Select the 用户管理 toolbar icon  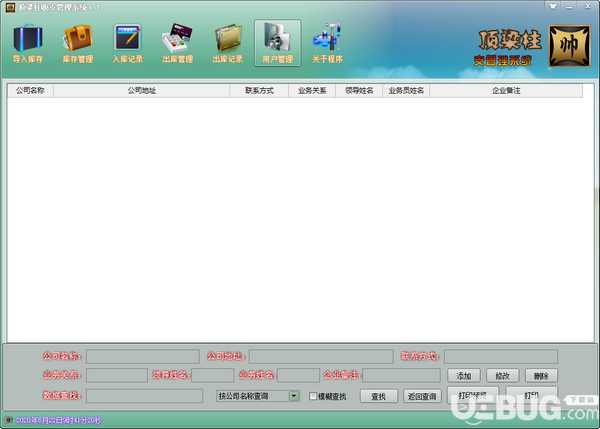click(x=277, y=43)
